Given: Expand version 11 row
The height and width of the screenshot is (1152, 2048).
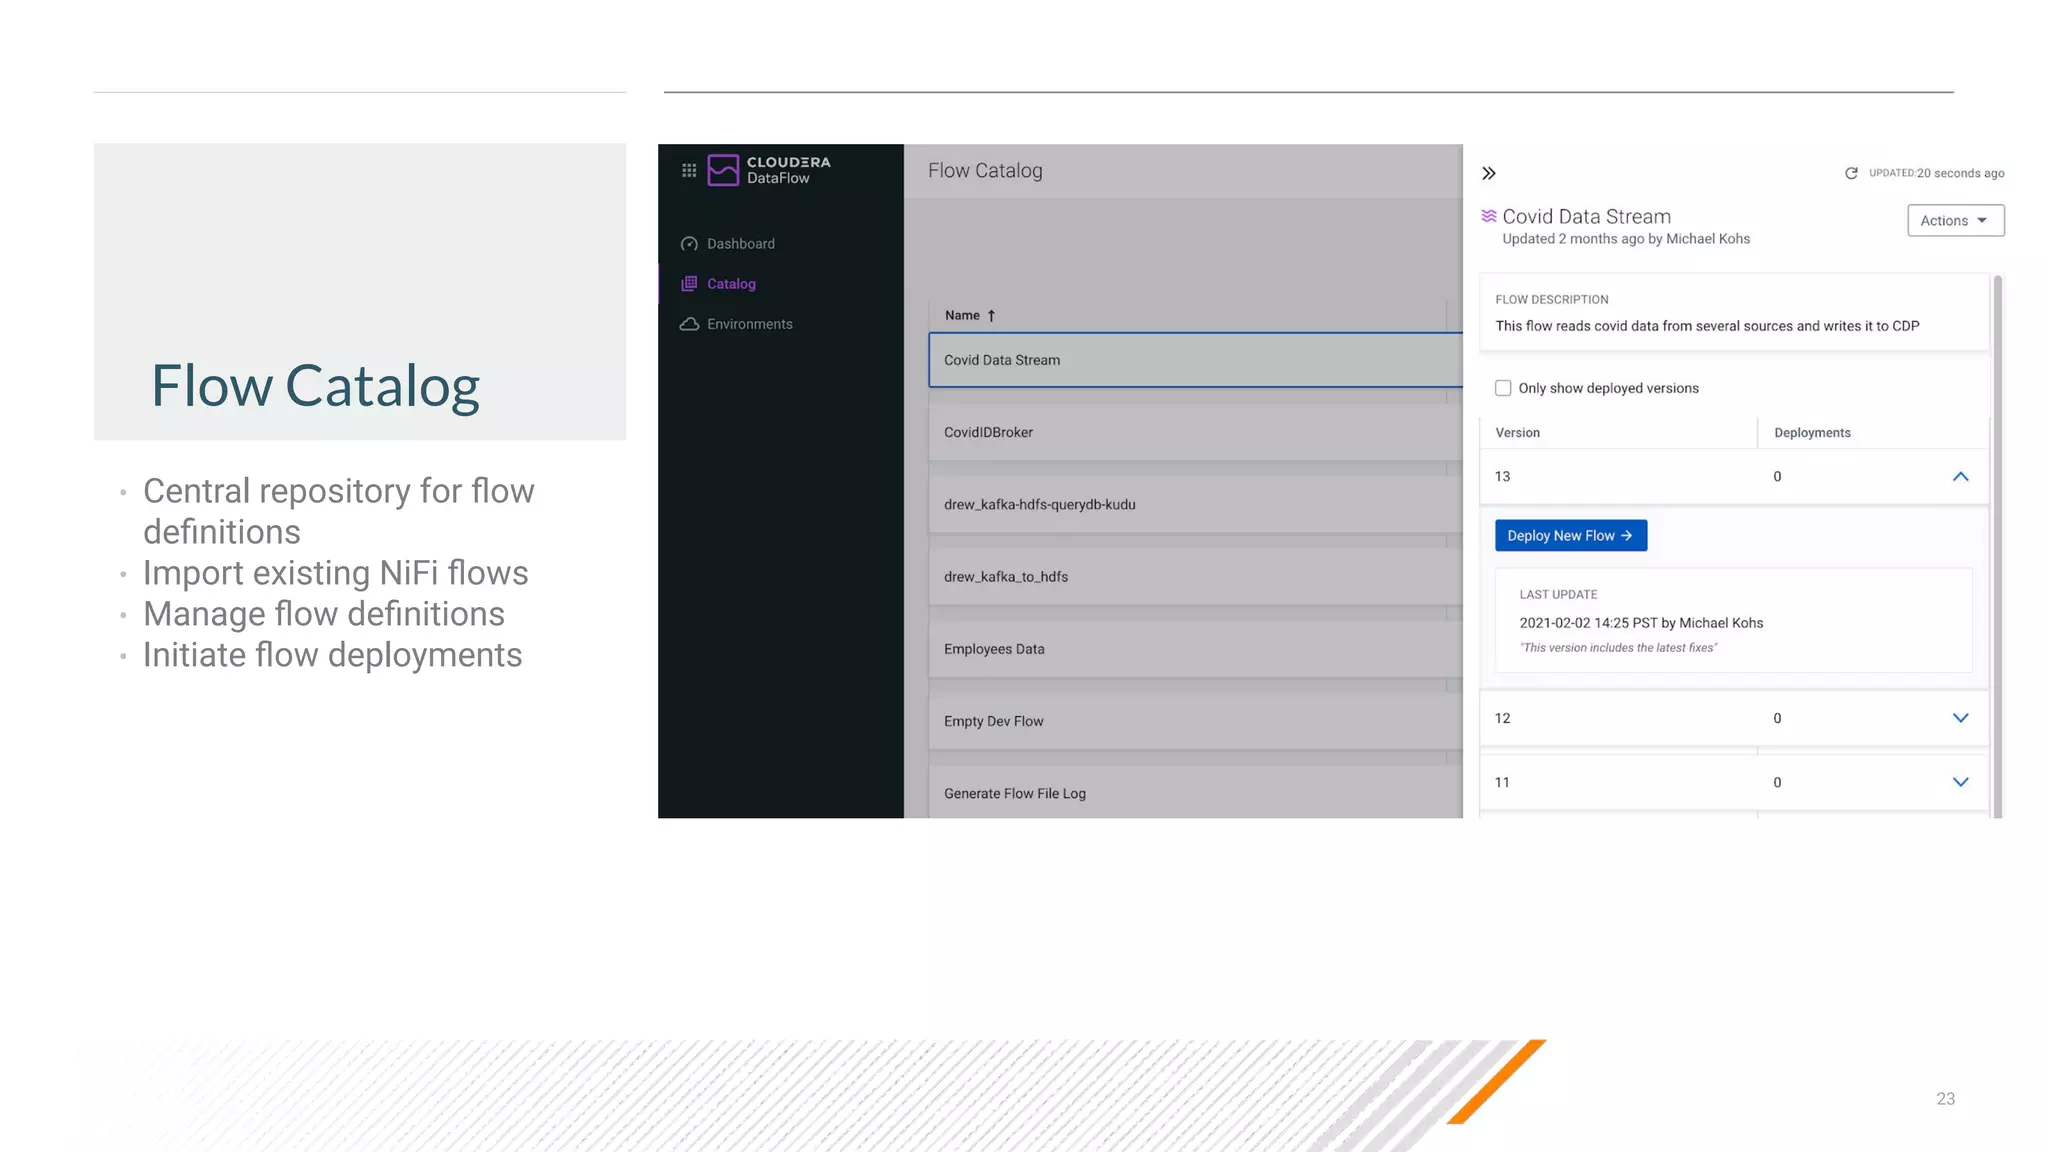Looking at the screenshot, I should coord(1960,782).
